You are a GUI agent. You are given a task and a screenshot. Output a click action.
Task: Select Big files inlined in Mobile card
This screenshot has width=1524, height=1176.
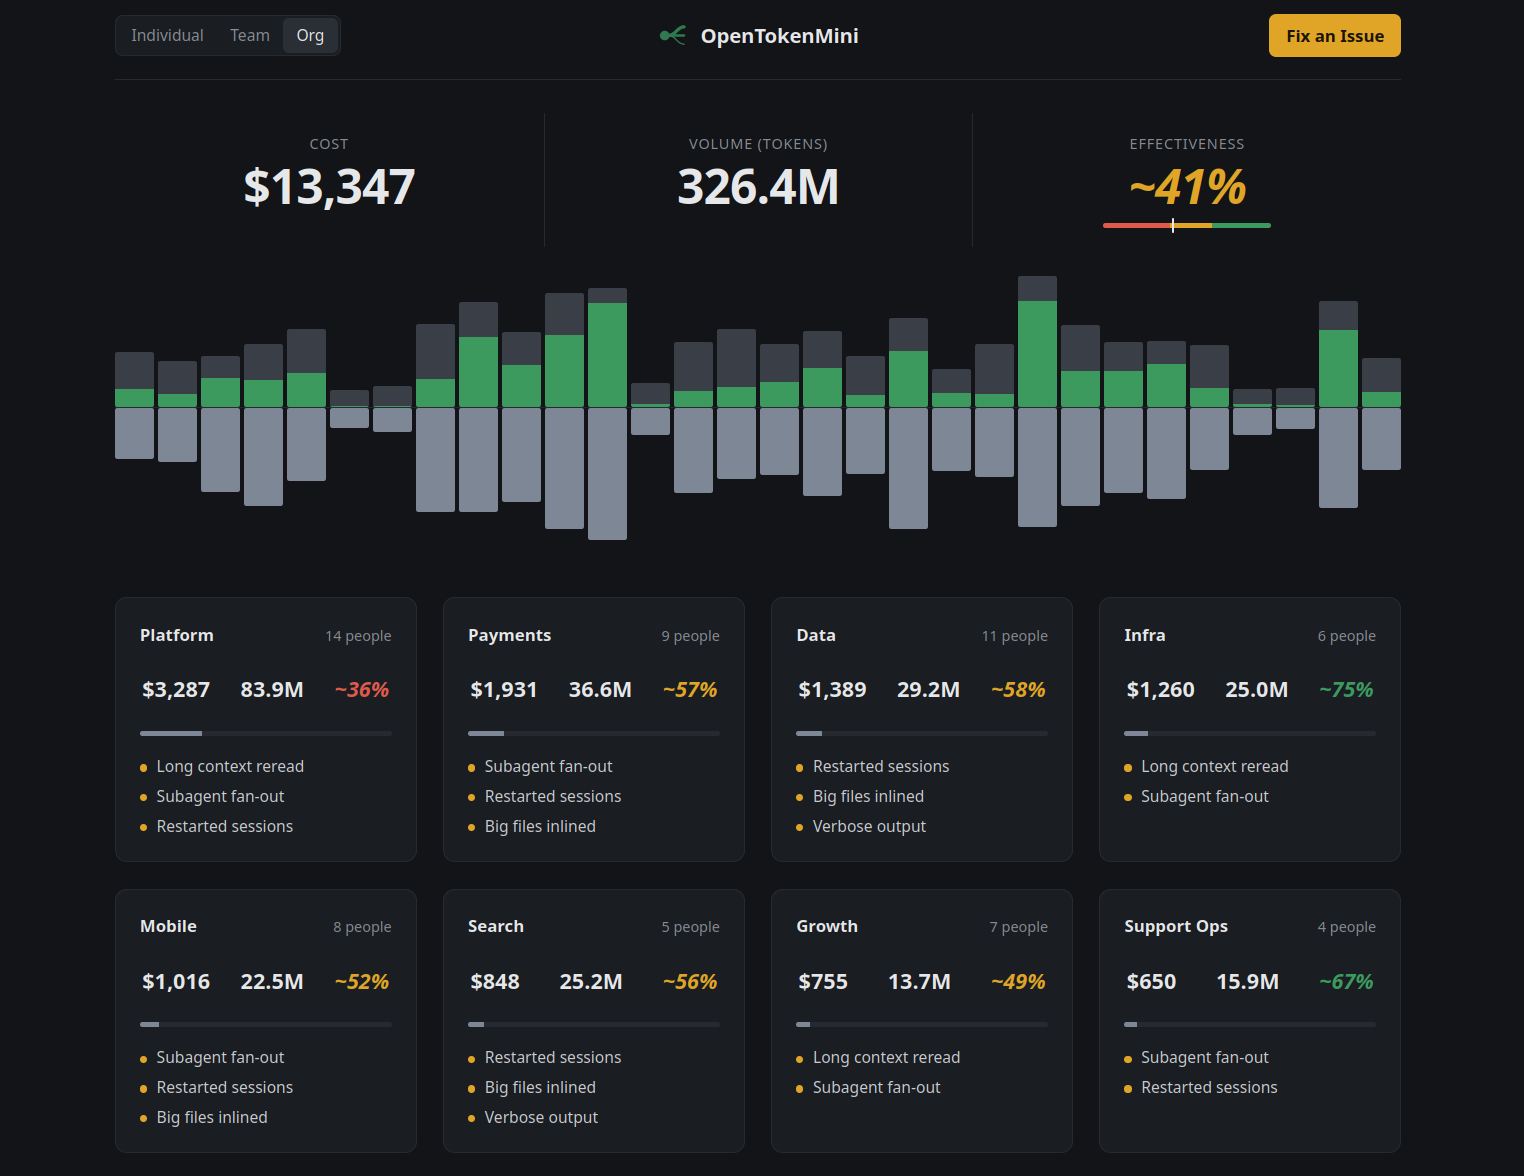212,1117
